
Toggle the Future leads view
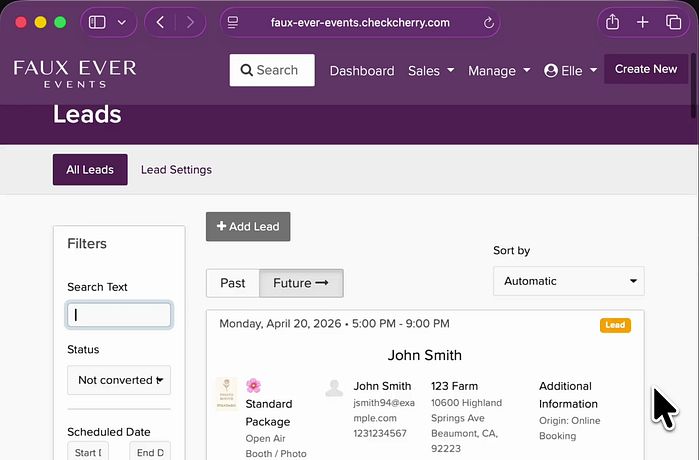pyautogui.click(x=301, y=283)
